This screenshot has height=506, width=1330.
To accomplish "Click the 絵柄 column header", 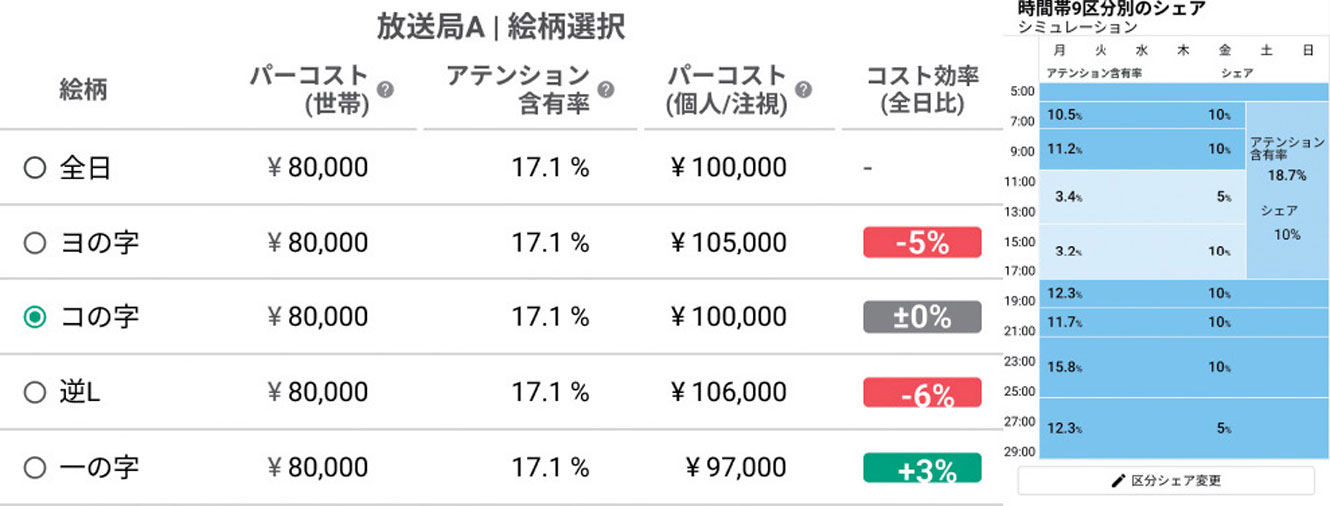I will point(83,89).
